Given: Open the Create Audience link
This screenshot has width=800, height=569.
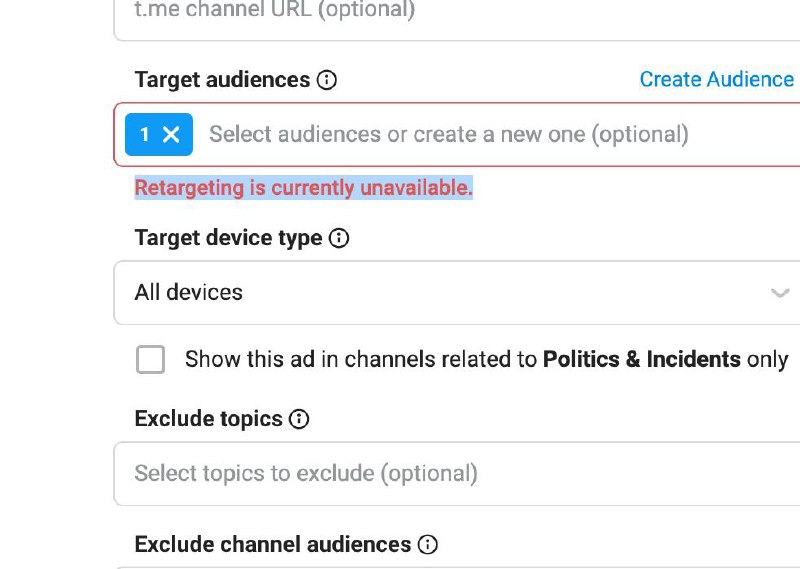Looking at the screenshot, I should (x=717, y=80).
